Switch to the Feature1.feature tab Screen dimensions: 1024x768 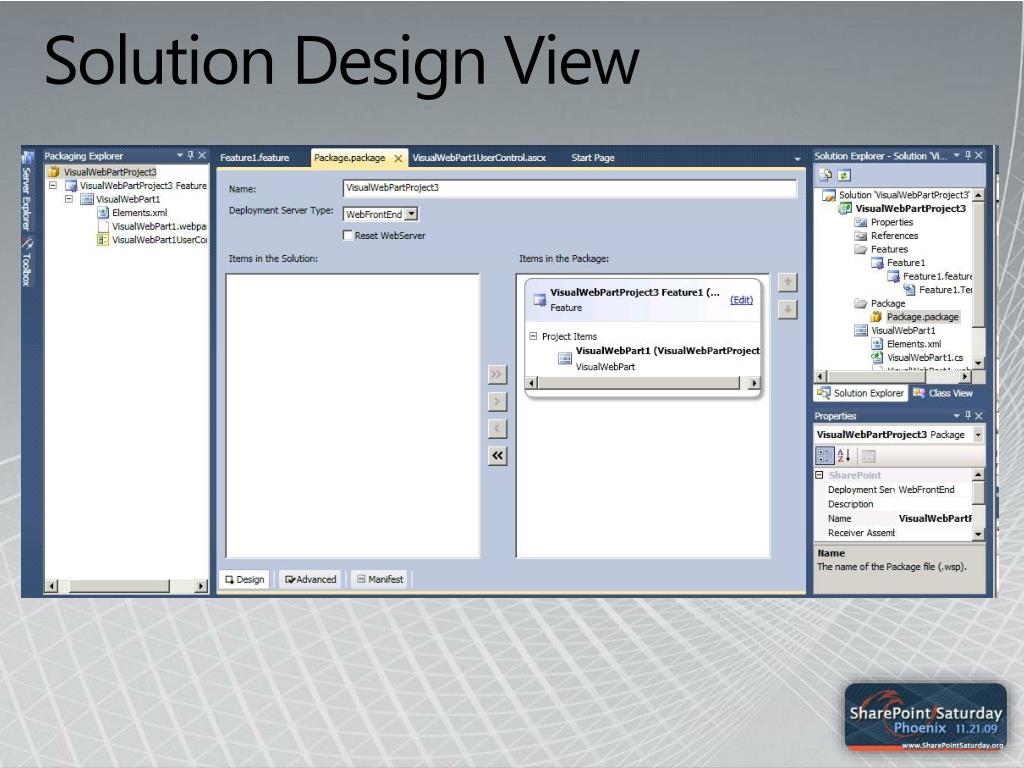254,157
